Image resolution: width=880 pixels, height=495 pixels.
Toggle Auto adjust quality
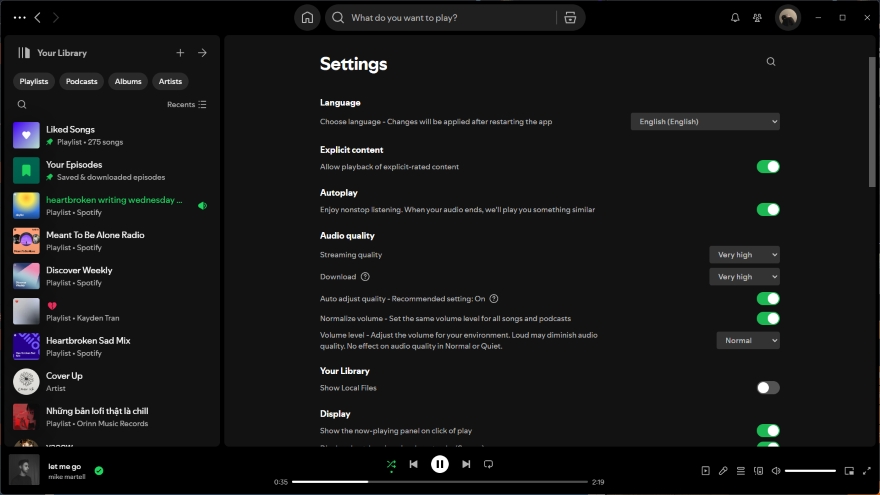768,299
